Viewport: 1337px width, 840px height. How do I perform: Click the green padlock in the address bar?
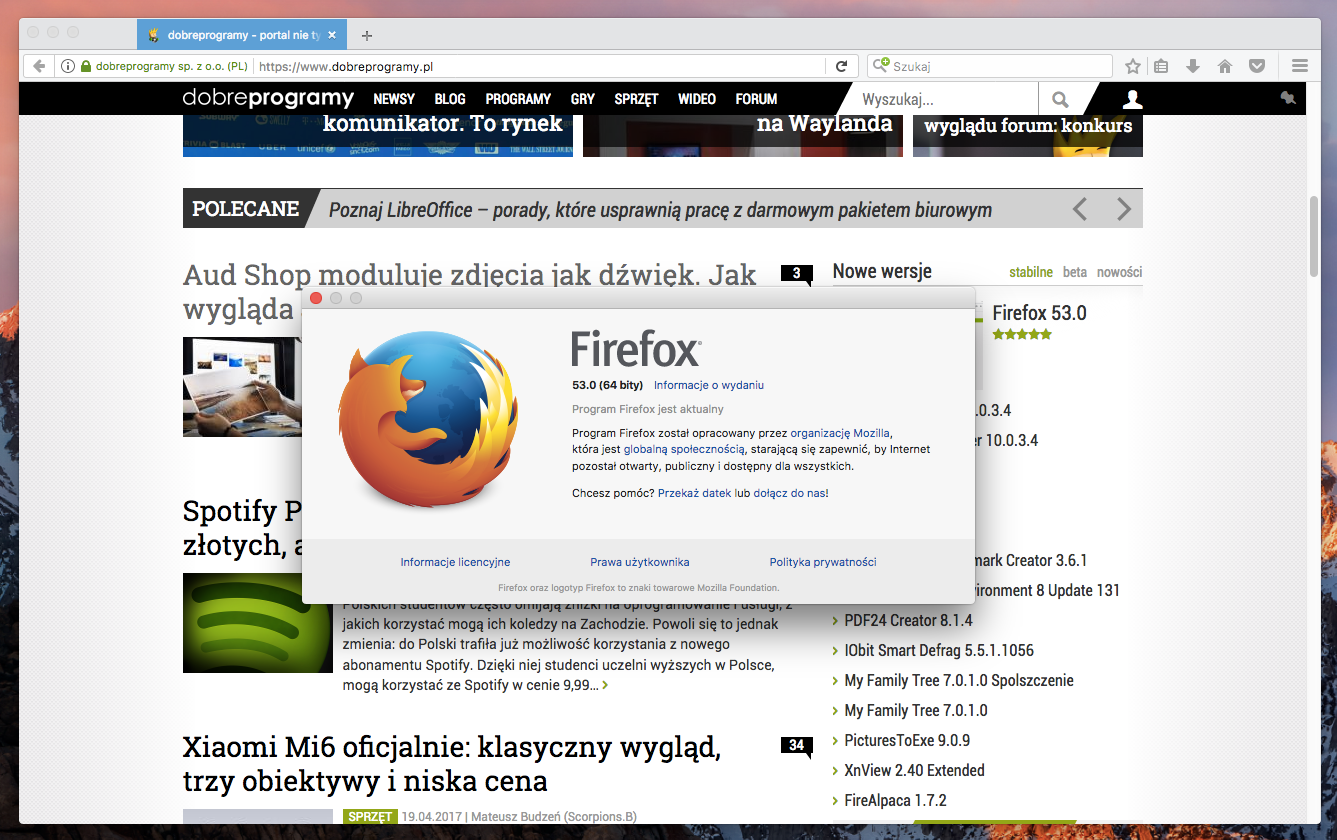pyautogui.click(x=86, y=67)
